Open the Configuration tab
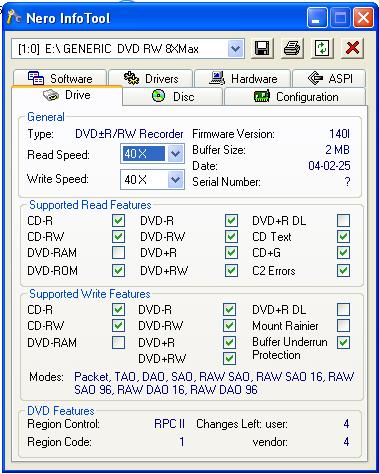 (295, 97)
